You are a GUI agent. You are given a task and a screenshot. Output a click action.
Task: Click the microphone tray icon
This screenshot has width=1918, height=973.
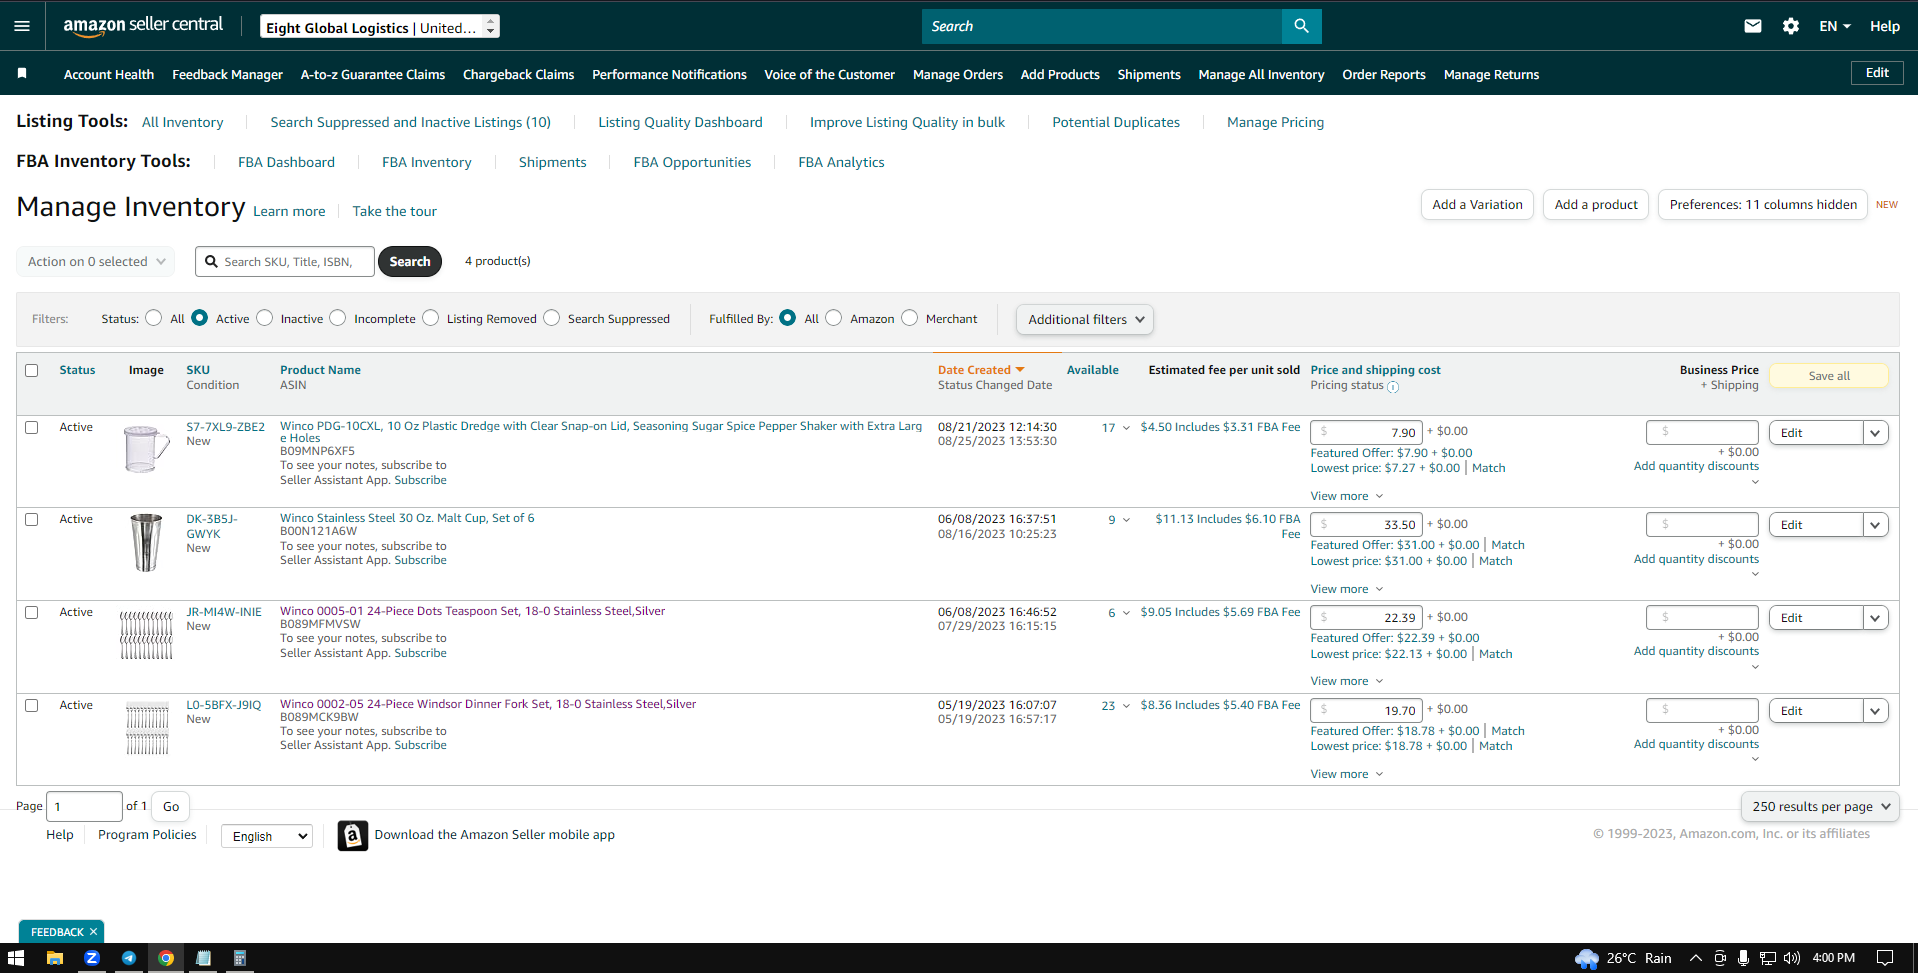1743,958
